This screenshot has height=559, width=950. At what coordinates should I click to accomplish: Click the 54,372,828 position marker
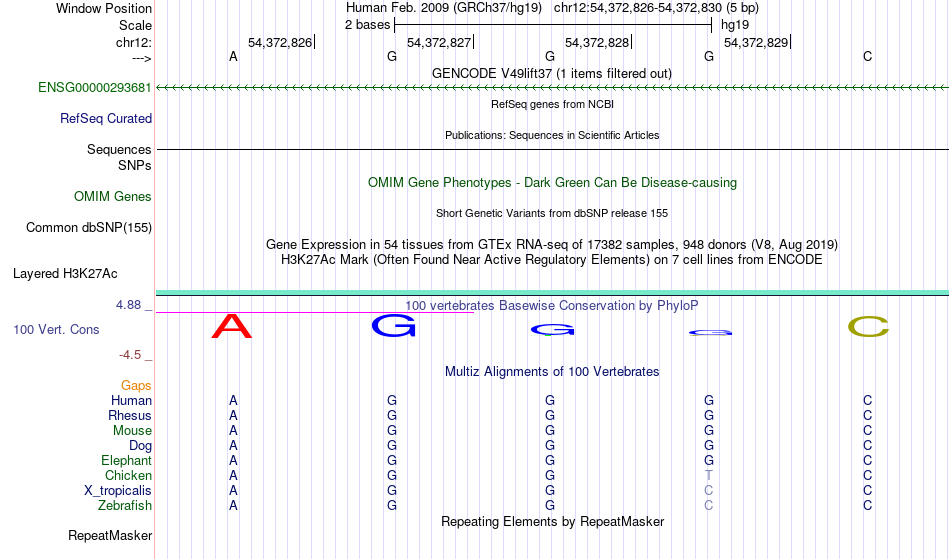(599, 42)
